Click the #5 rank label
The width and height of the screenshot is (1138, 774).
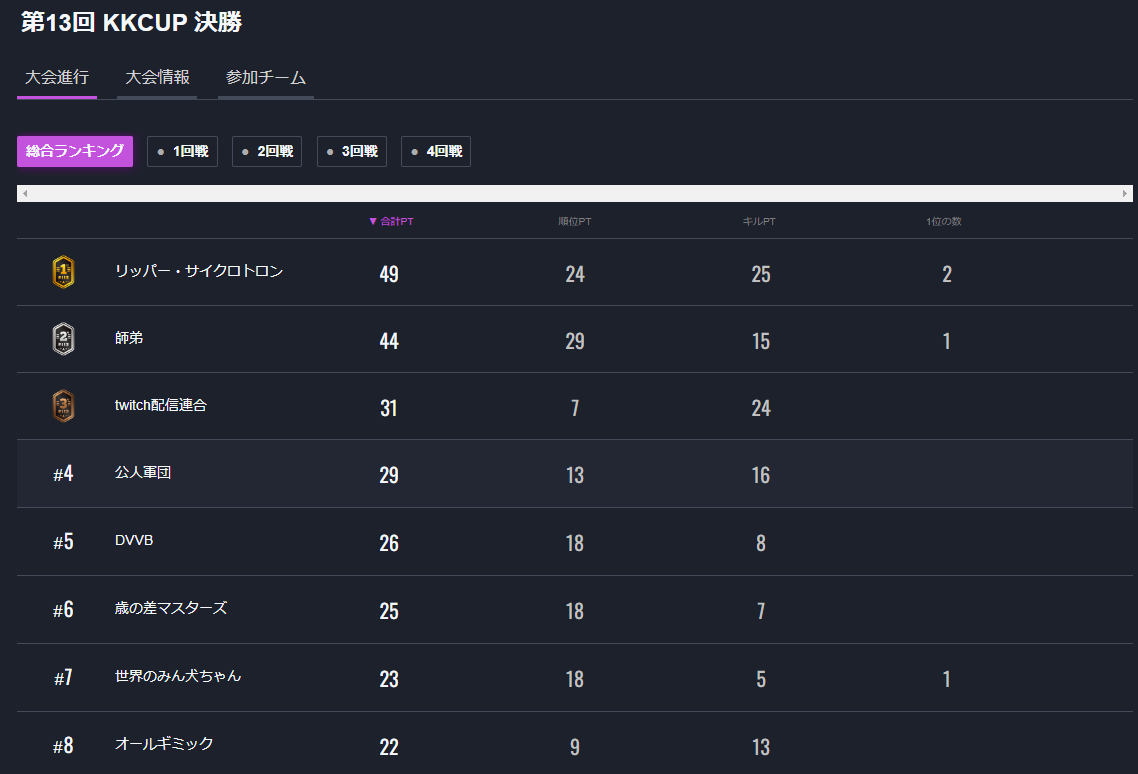click(63, 542)
